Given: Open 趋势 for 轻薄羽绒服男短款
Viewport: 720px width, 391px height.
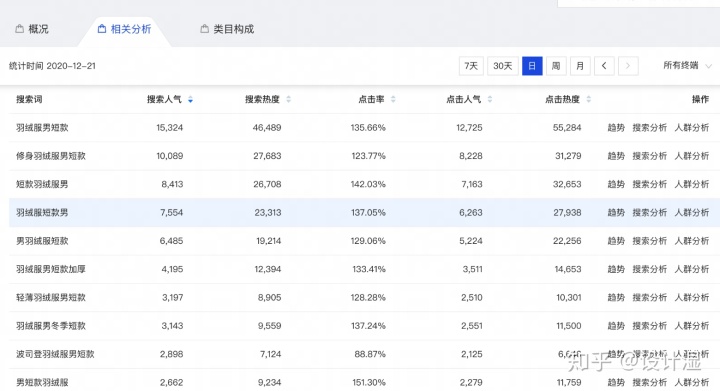Looking at the screenshot, I should point(616,298).
